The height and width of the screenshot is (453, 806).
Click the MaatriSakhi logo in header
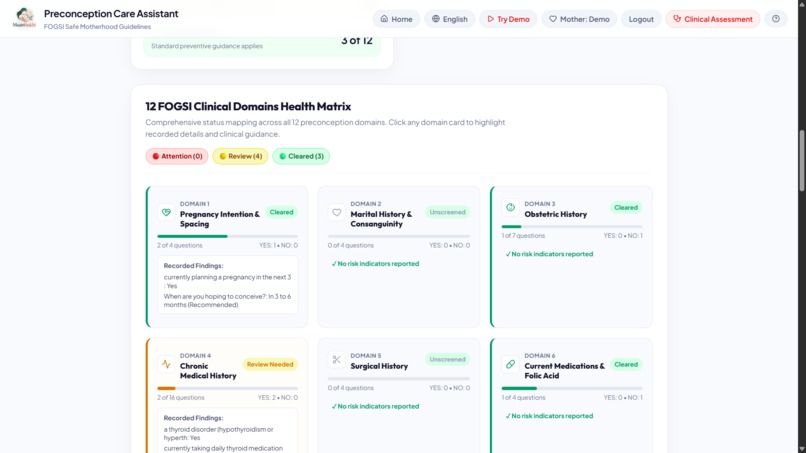24,18
